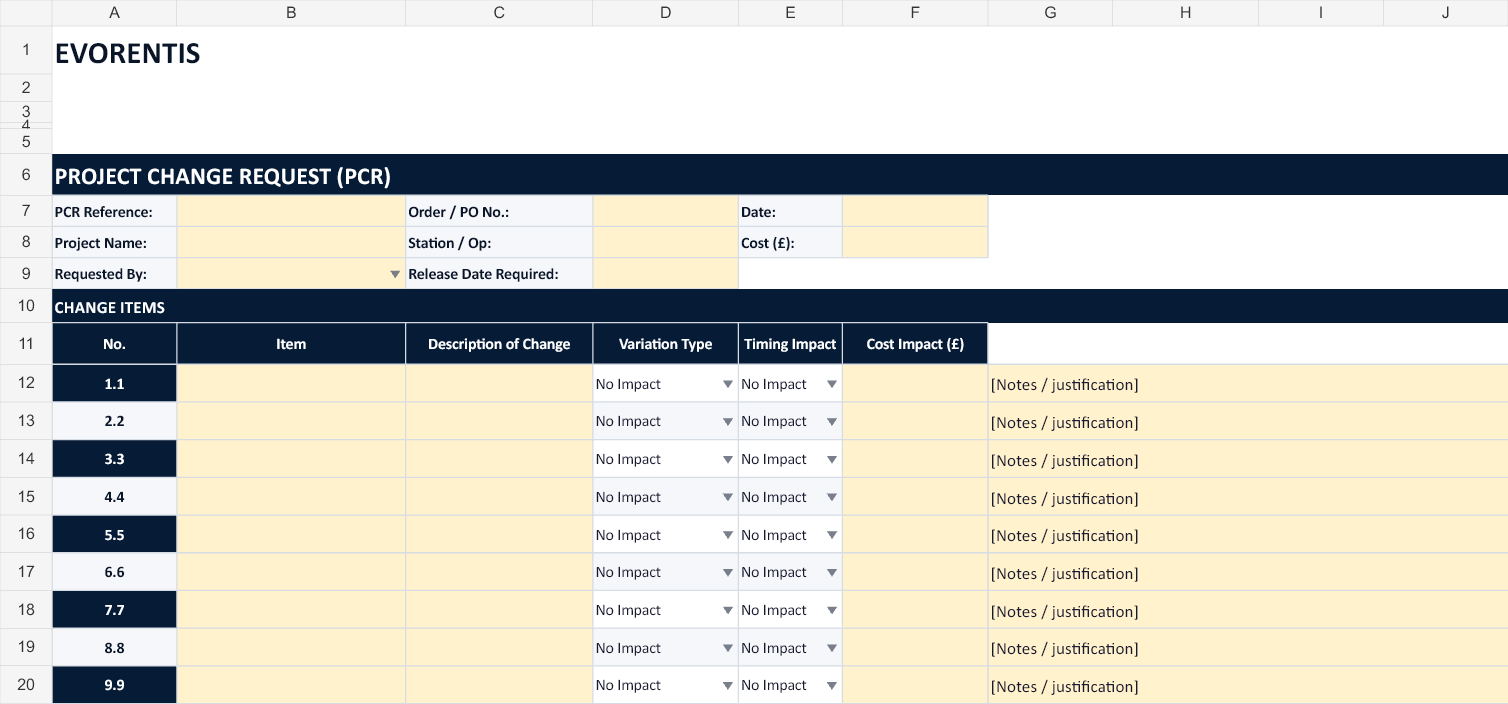Screen dimensions: 1508x704
Task: Click item number 7.7 cell
Action: point(114,611)
